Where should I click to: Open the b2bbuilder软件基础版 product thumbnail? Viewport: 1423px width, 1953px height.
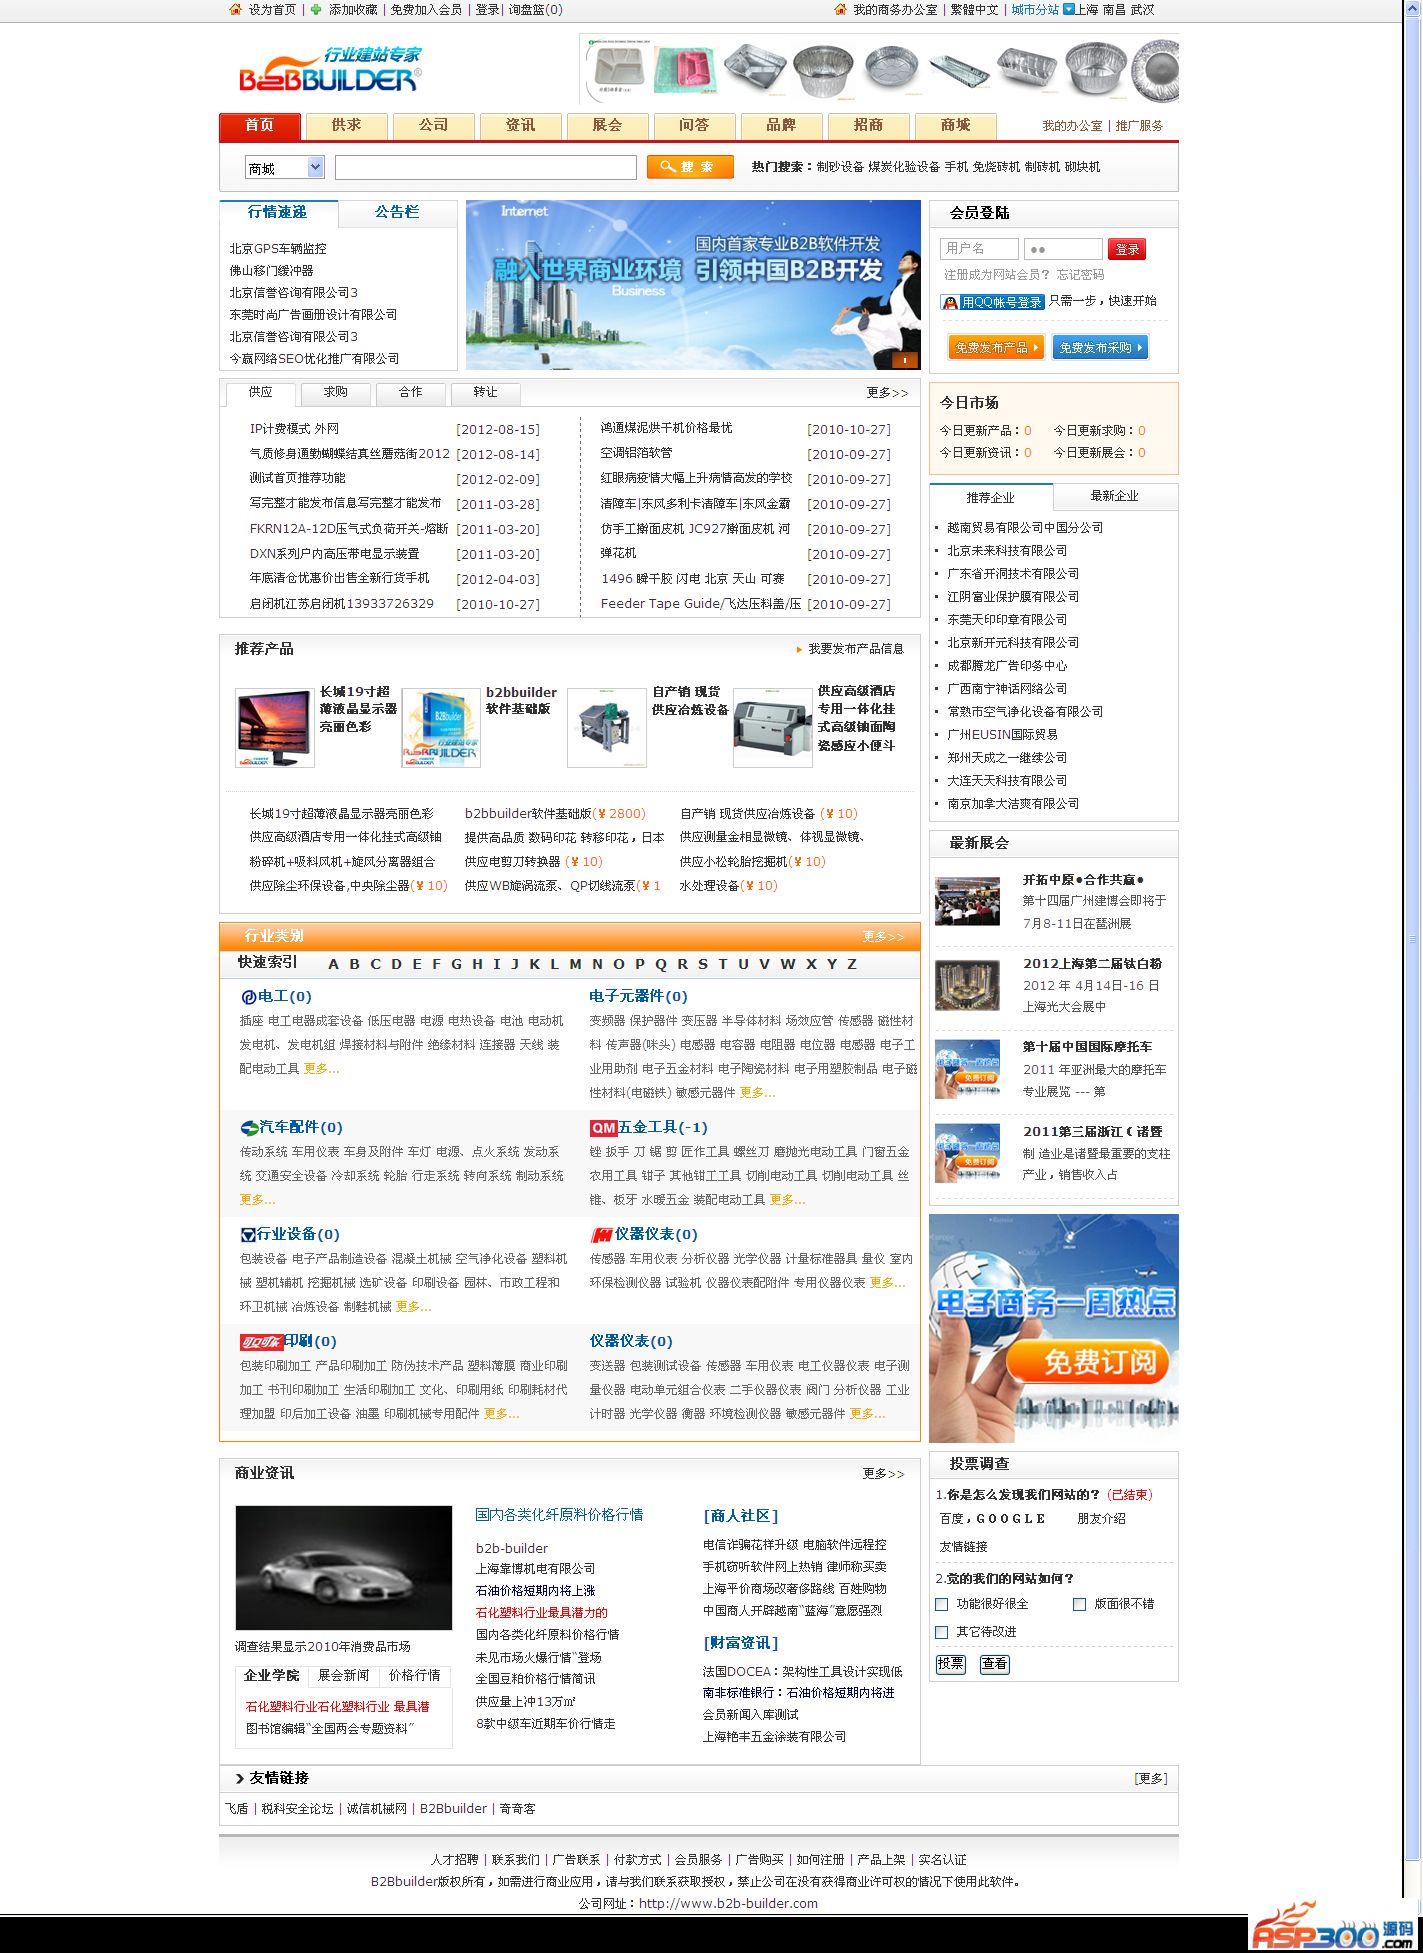[441, 728]
